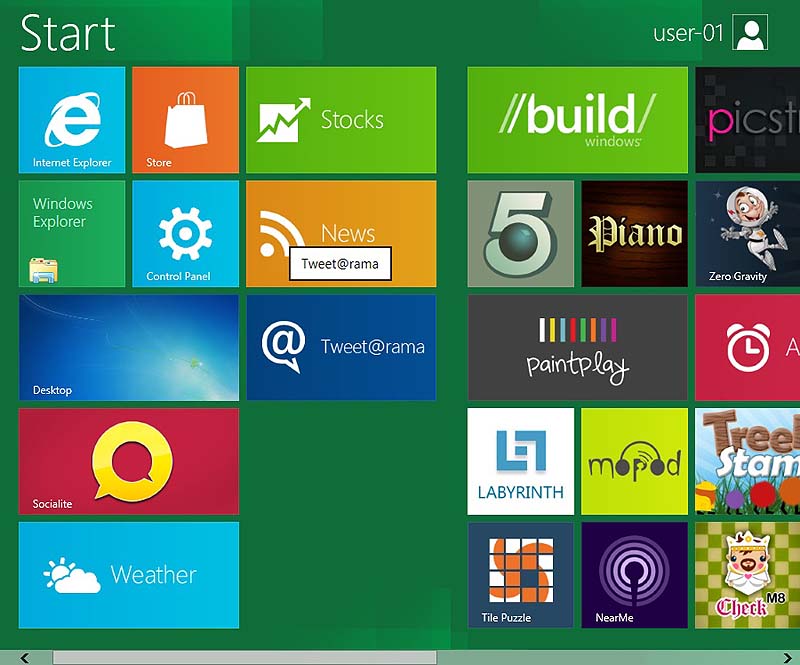This screenshot has height=665, width=800.
Task: Open the Tile Puzzle game
Action: [520, 575]
